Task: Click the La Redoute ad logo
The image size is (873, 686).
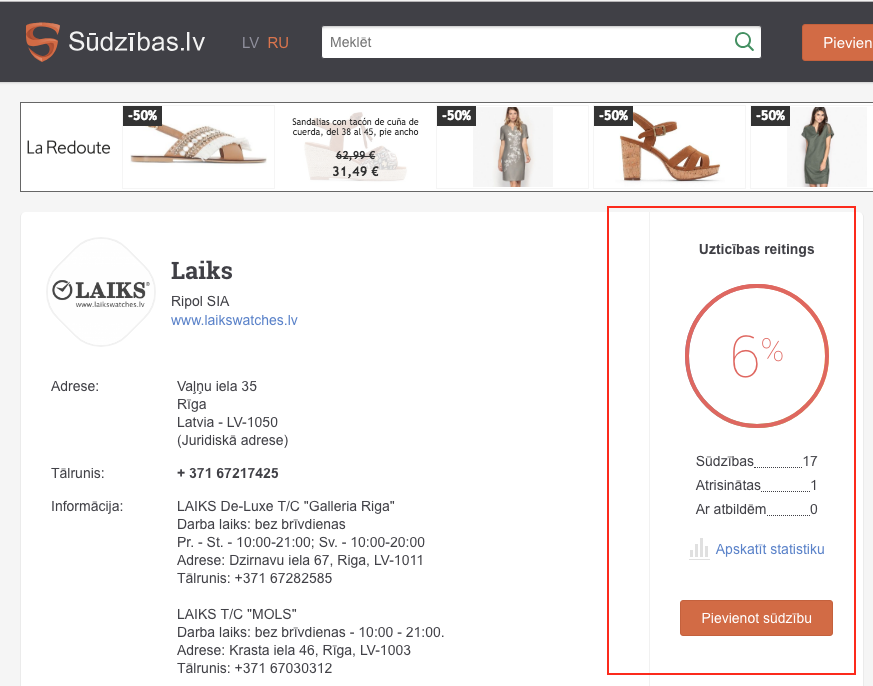Action: pyautogui.click(x=68, y=147)
